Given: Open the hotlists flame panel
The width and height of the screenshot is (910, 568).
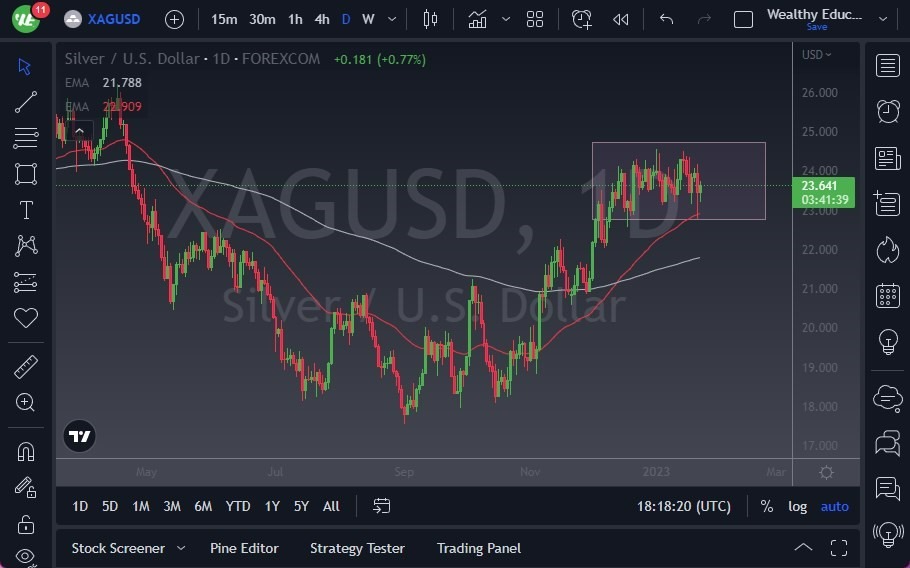Looking at the screenshot, I should [887, 249].
